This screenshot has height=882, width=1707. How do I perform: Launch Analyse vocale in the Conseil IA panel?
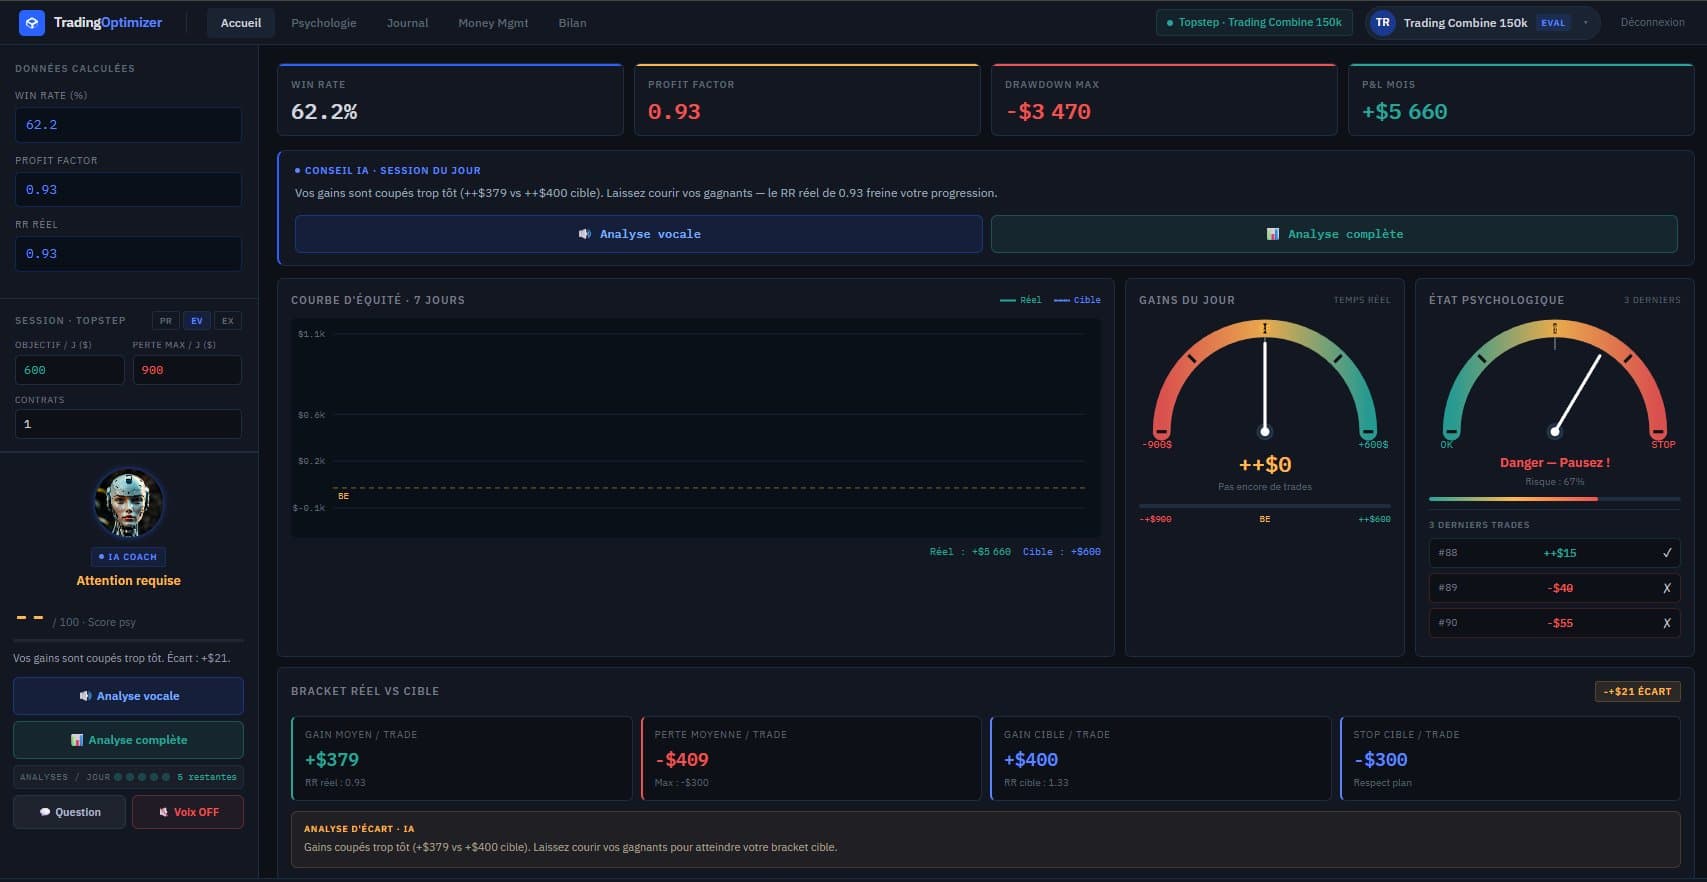point(638,234)
